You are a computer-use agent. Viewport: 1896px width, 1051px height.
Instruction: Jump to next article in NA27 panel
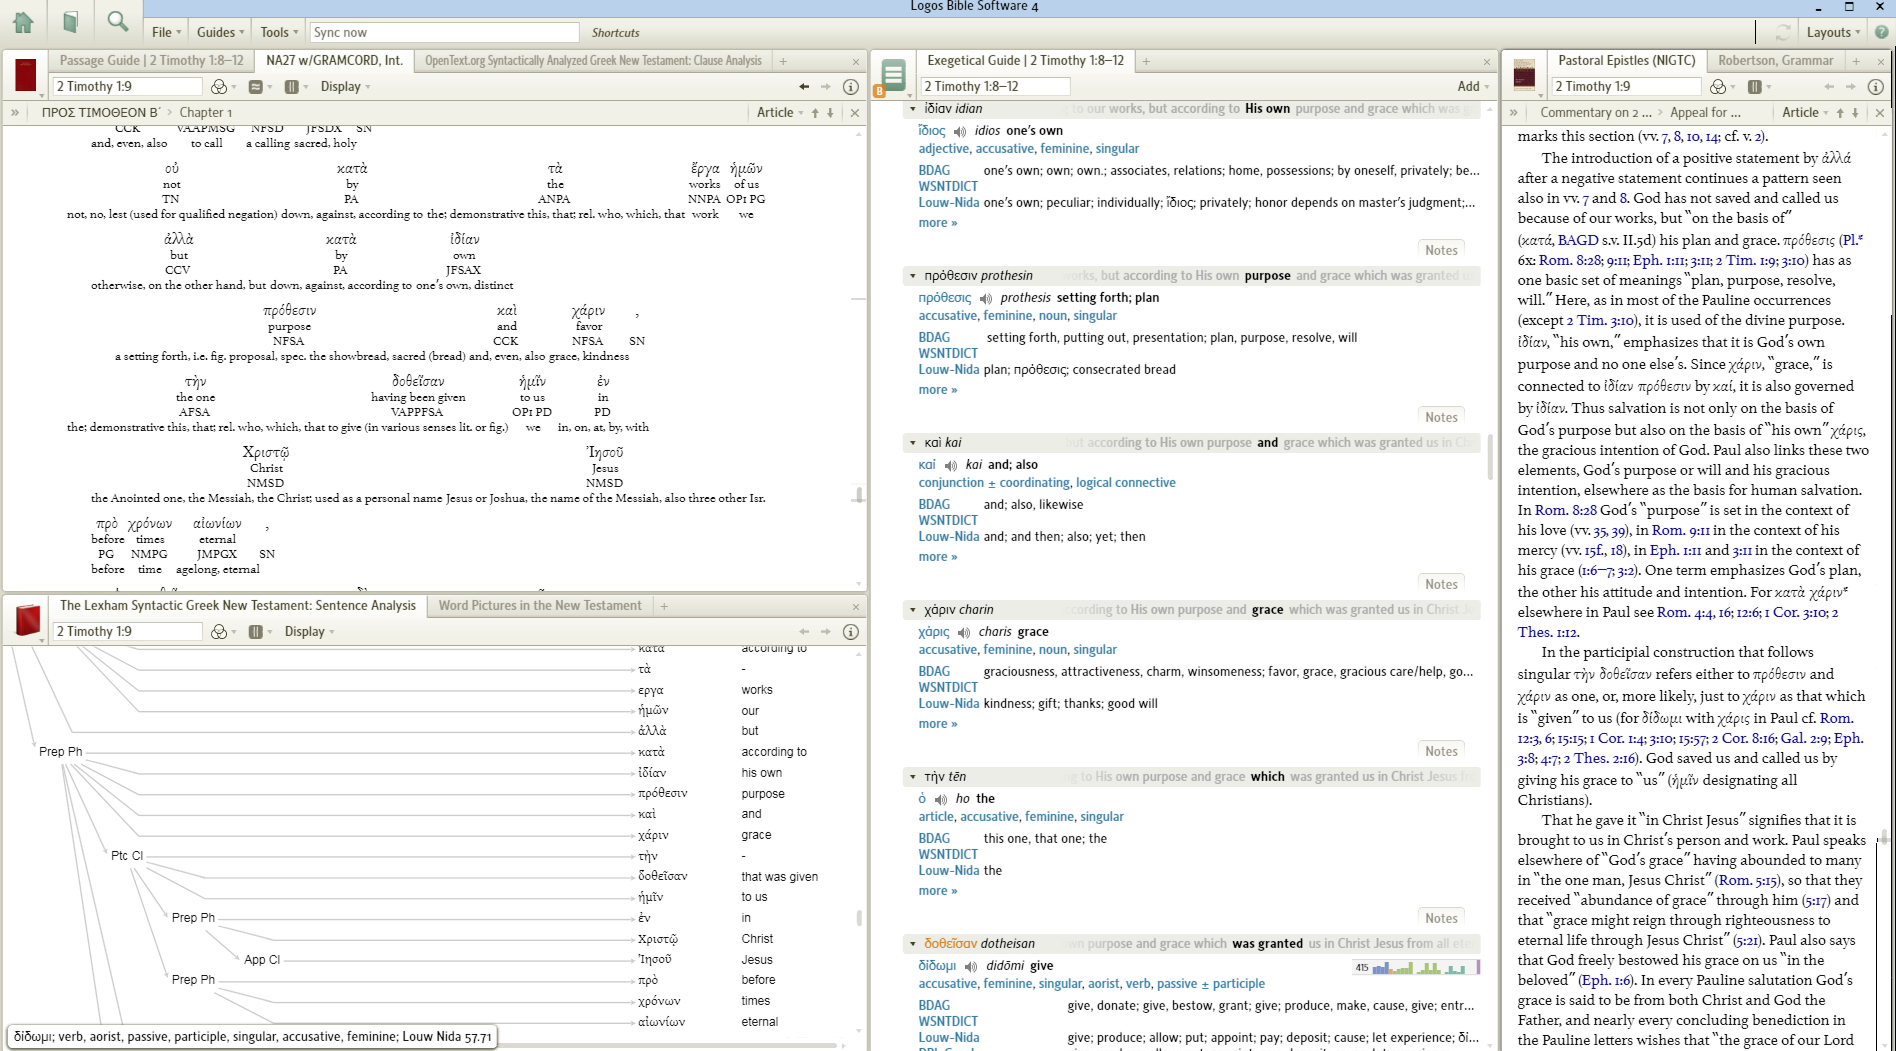(x=830, y=113)
